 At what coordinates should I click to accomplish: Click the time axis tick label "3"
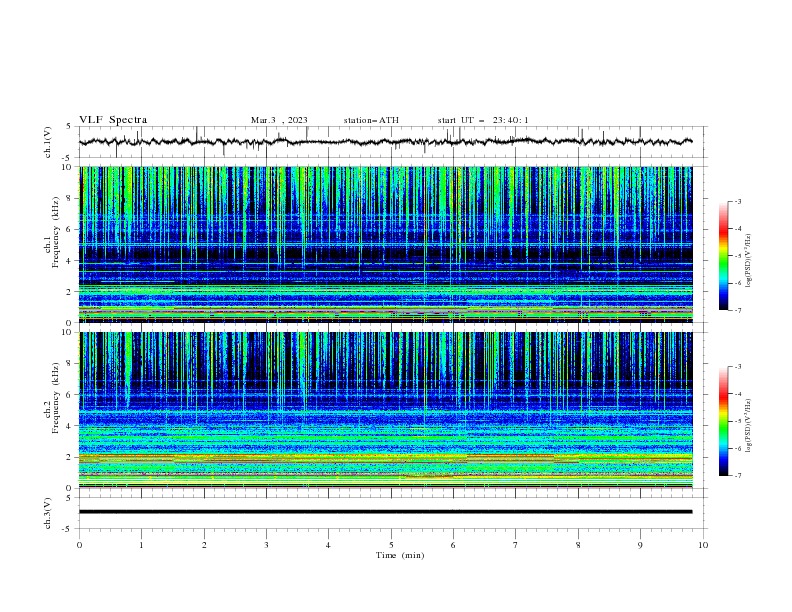tap(266, 545)
